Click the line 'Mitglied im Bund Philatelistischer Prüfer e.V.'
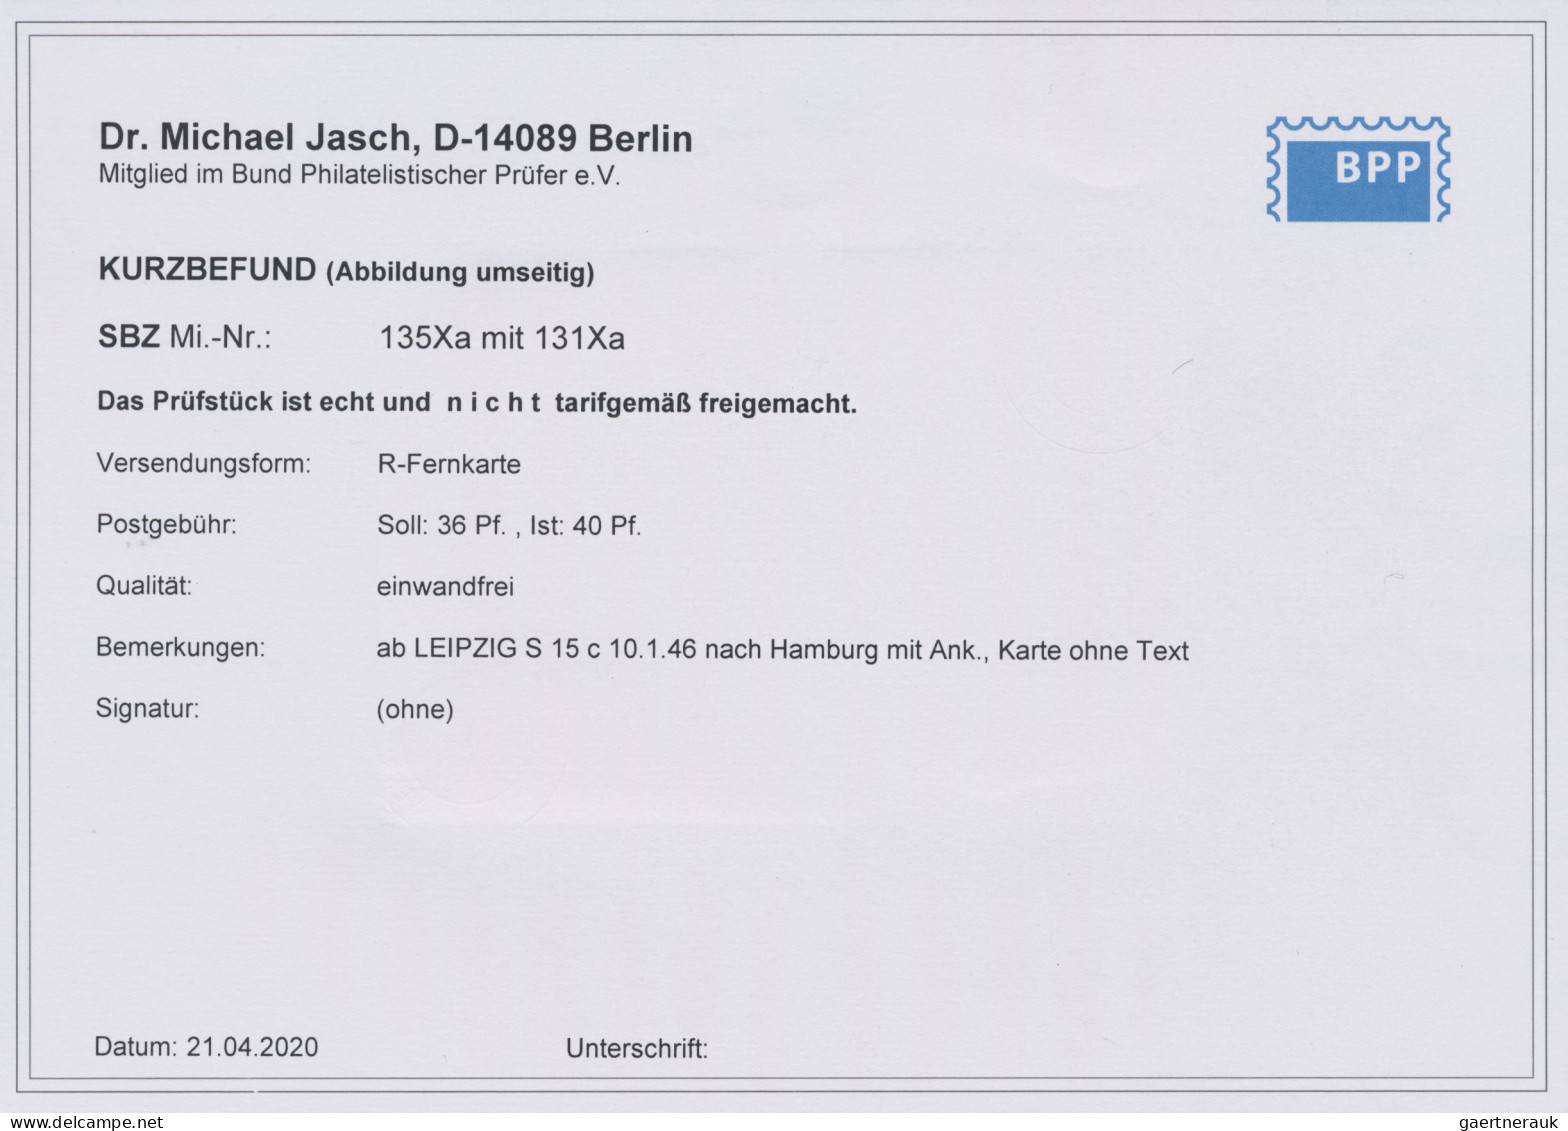The height and width of the screenshot is (1131, 1568). pyautogui.click(x=359, y=175)
